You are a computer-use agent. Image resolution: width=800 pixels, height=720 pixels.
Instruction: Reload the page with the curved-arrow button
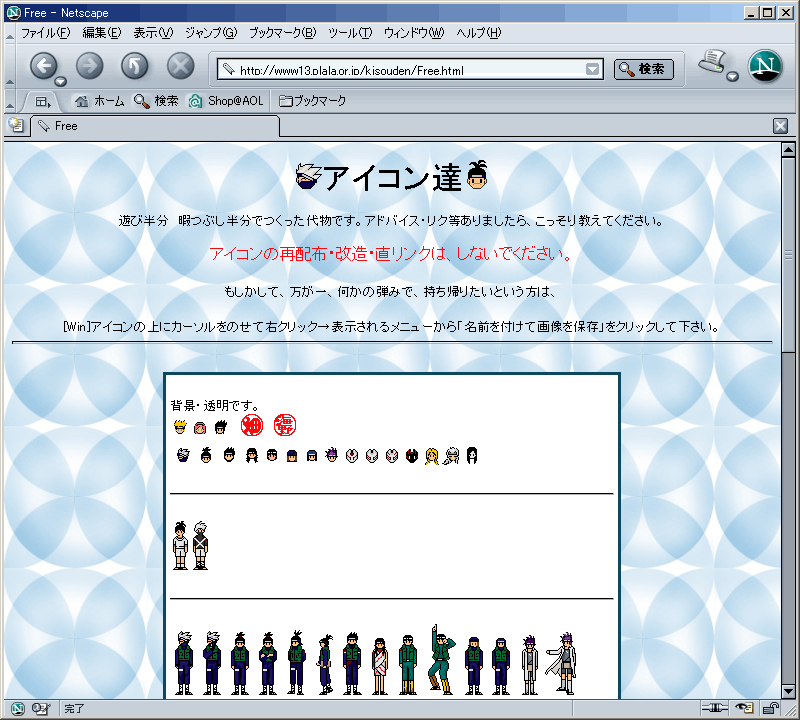135,66
